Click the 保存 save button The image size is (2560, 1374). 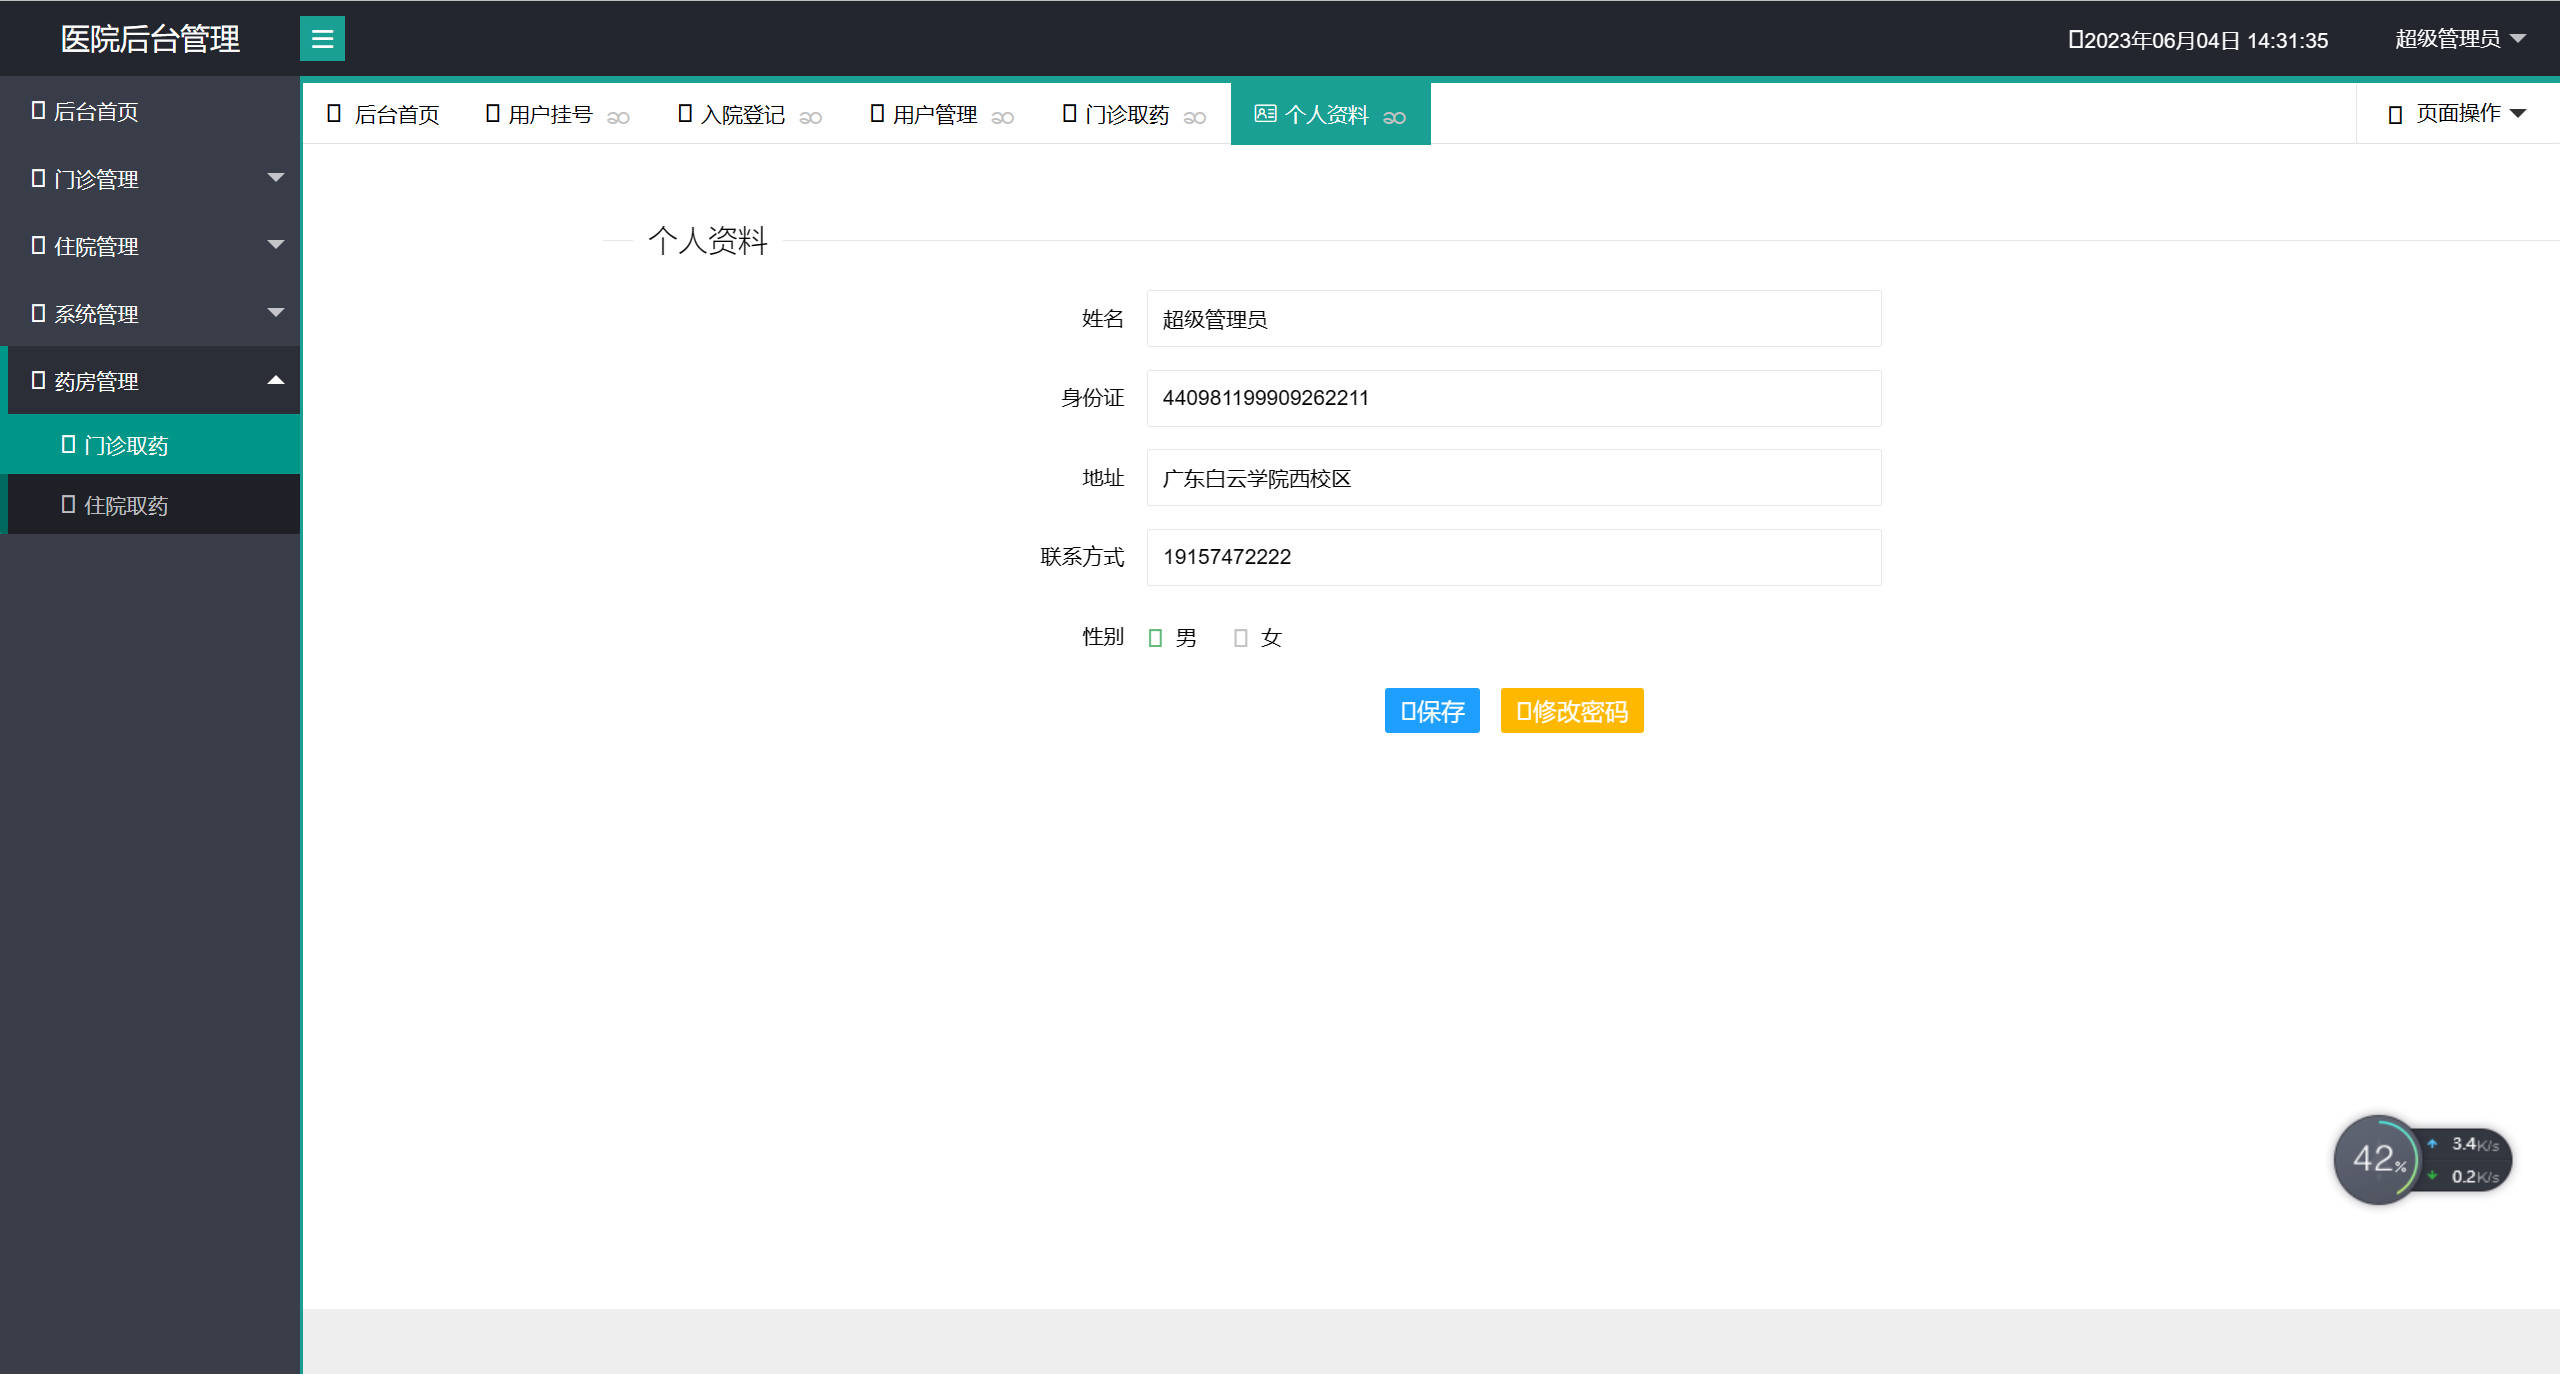tap(1431, 711)
